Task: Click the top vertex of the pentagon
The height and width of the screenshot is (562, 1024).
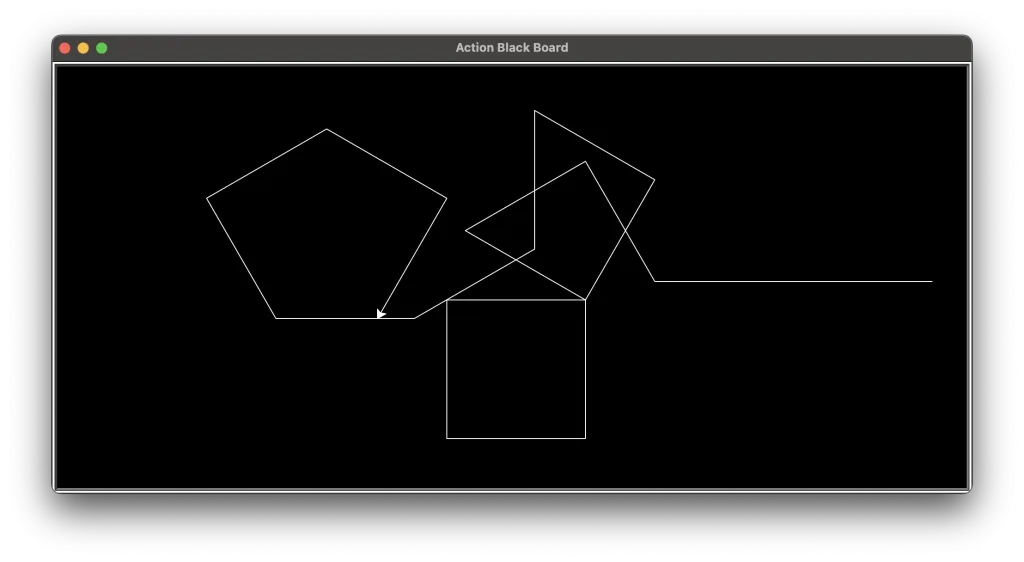Action: [x=326, y=129]
